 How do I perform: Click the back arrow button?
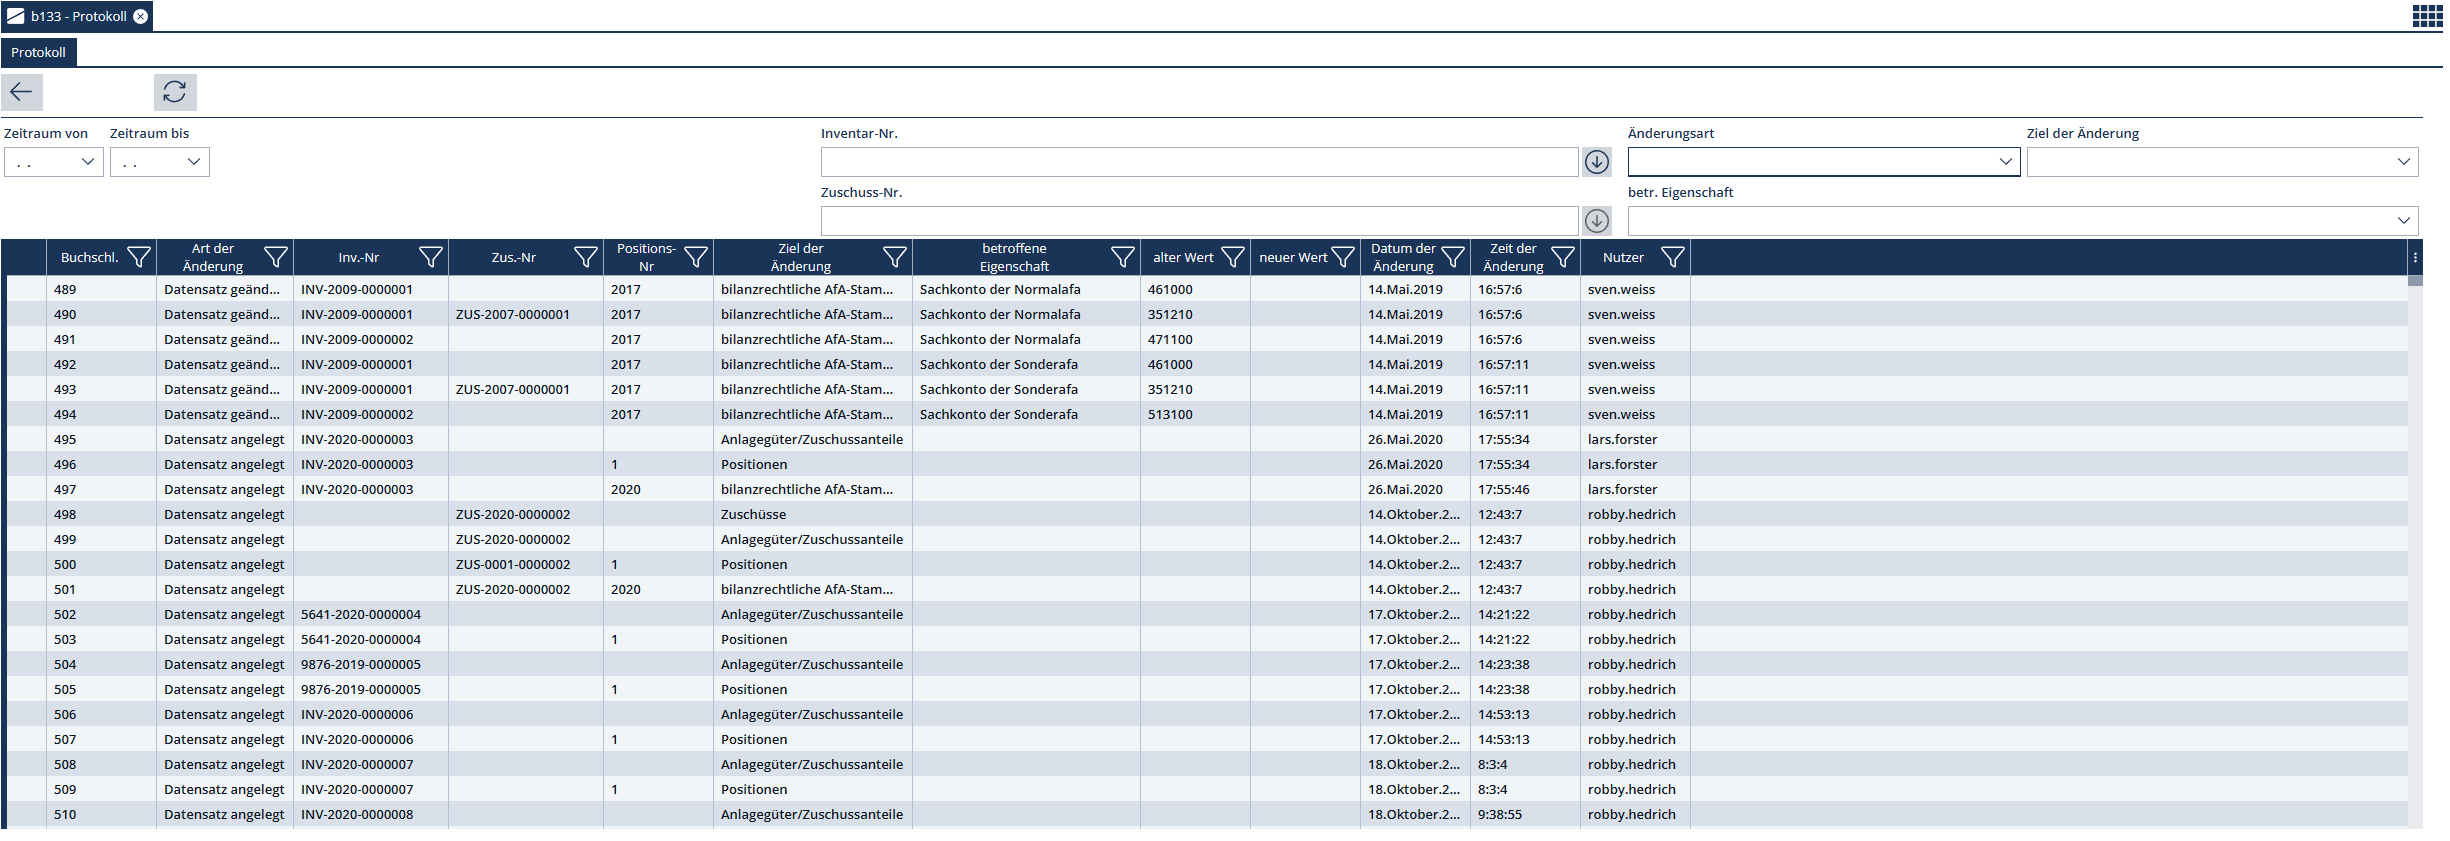click(21, 92)
